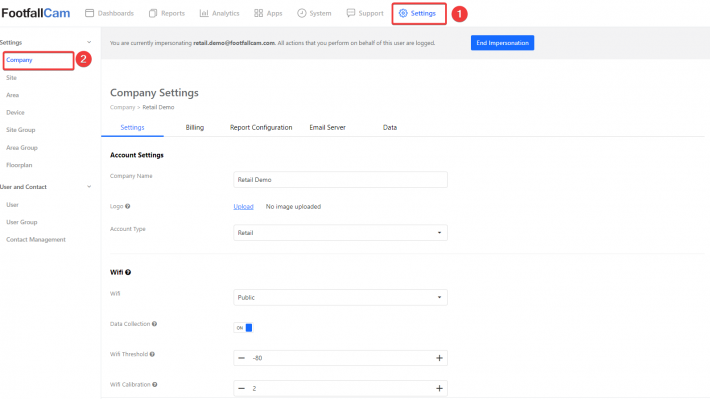Open the Apps grid icon

point(259,13)
